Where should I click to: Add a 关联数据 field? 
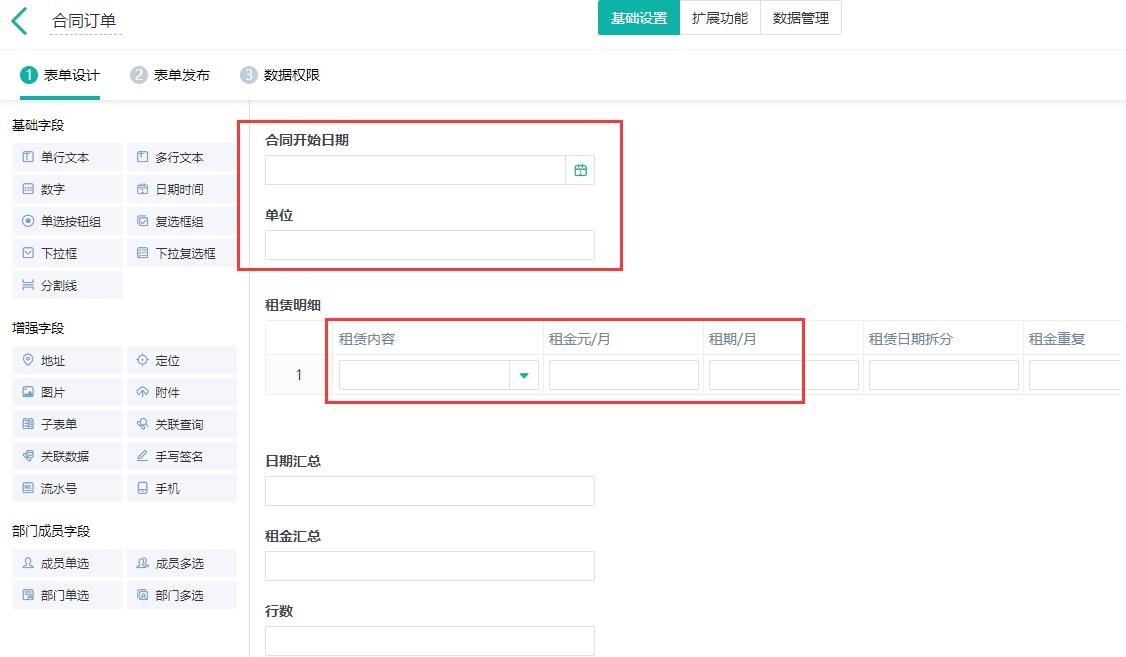[68, 456]
